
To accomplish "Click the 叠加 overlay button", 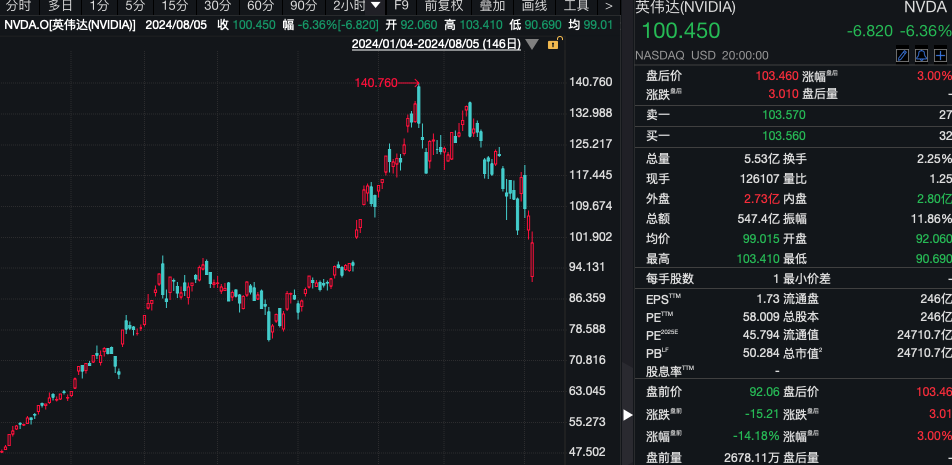I will (492, 6).
